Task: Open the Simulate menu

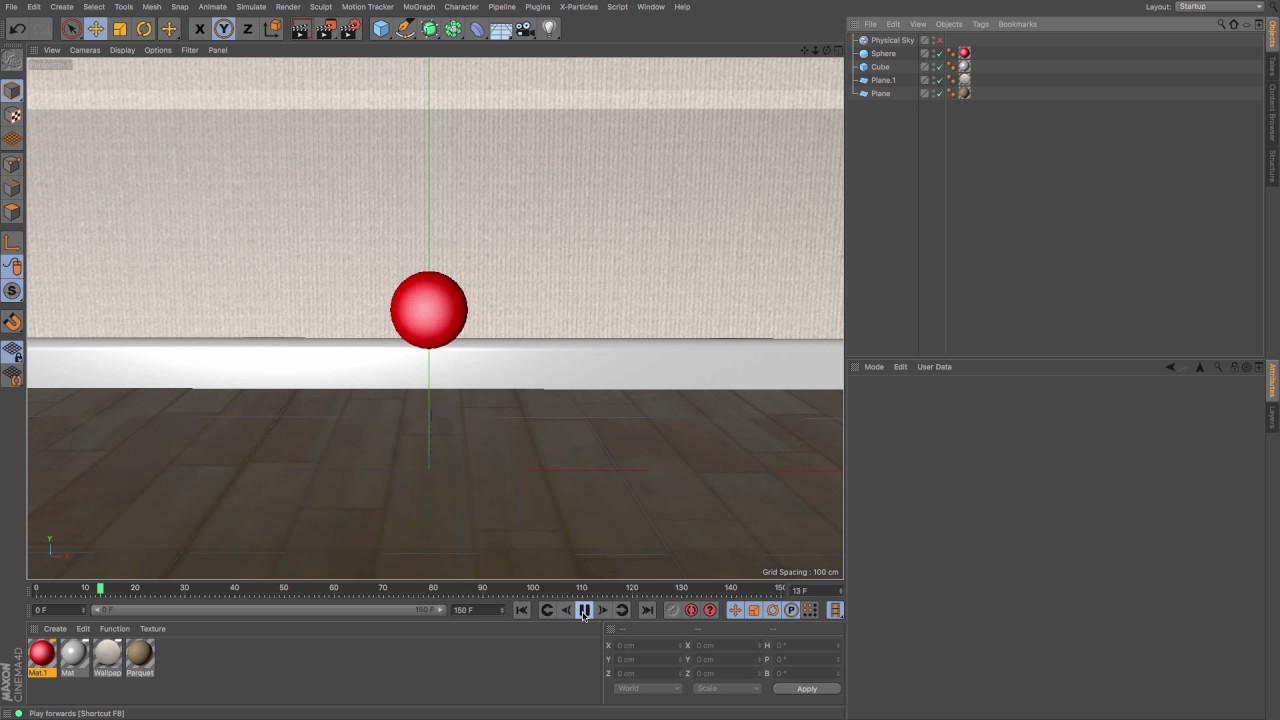Action: [251, 7]
